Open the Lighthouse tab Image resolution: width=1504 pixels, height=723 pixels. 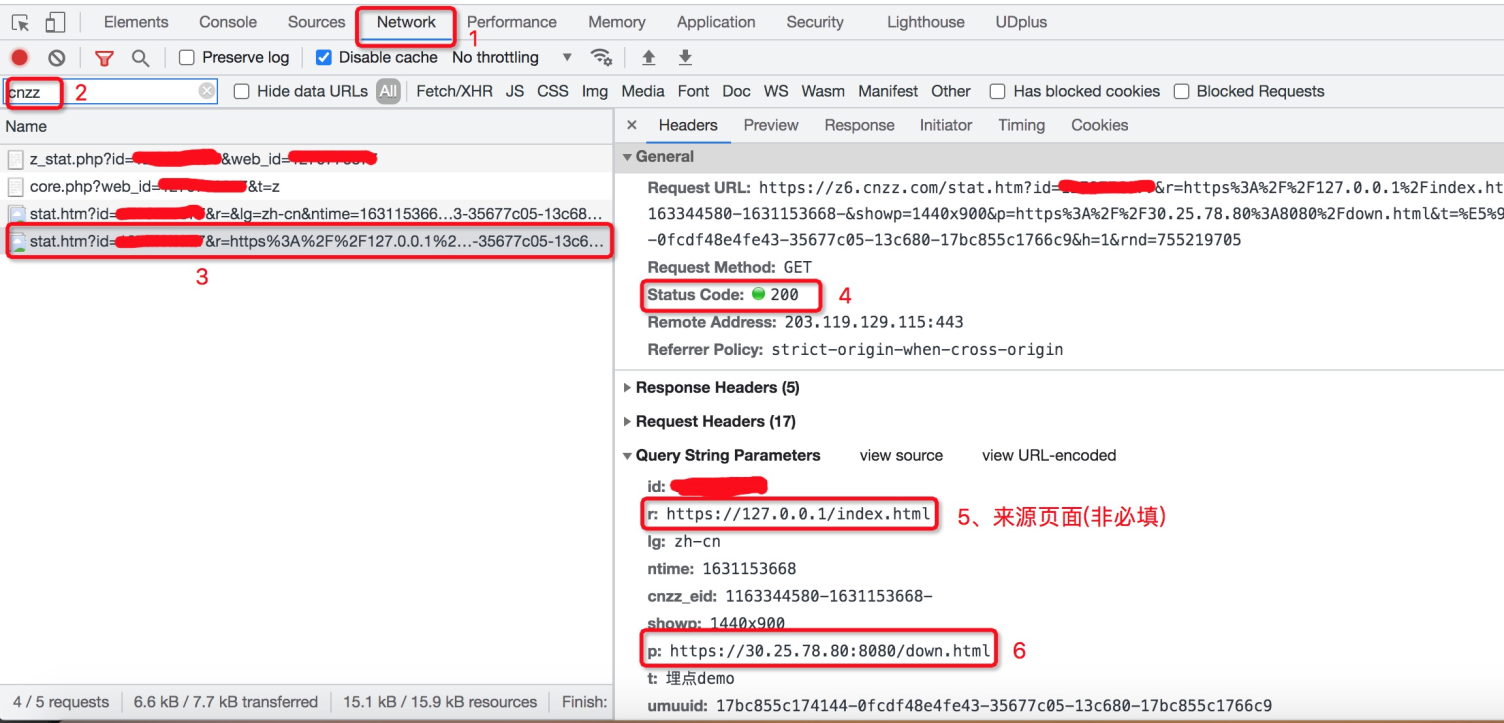coord(926,22)
